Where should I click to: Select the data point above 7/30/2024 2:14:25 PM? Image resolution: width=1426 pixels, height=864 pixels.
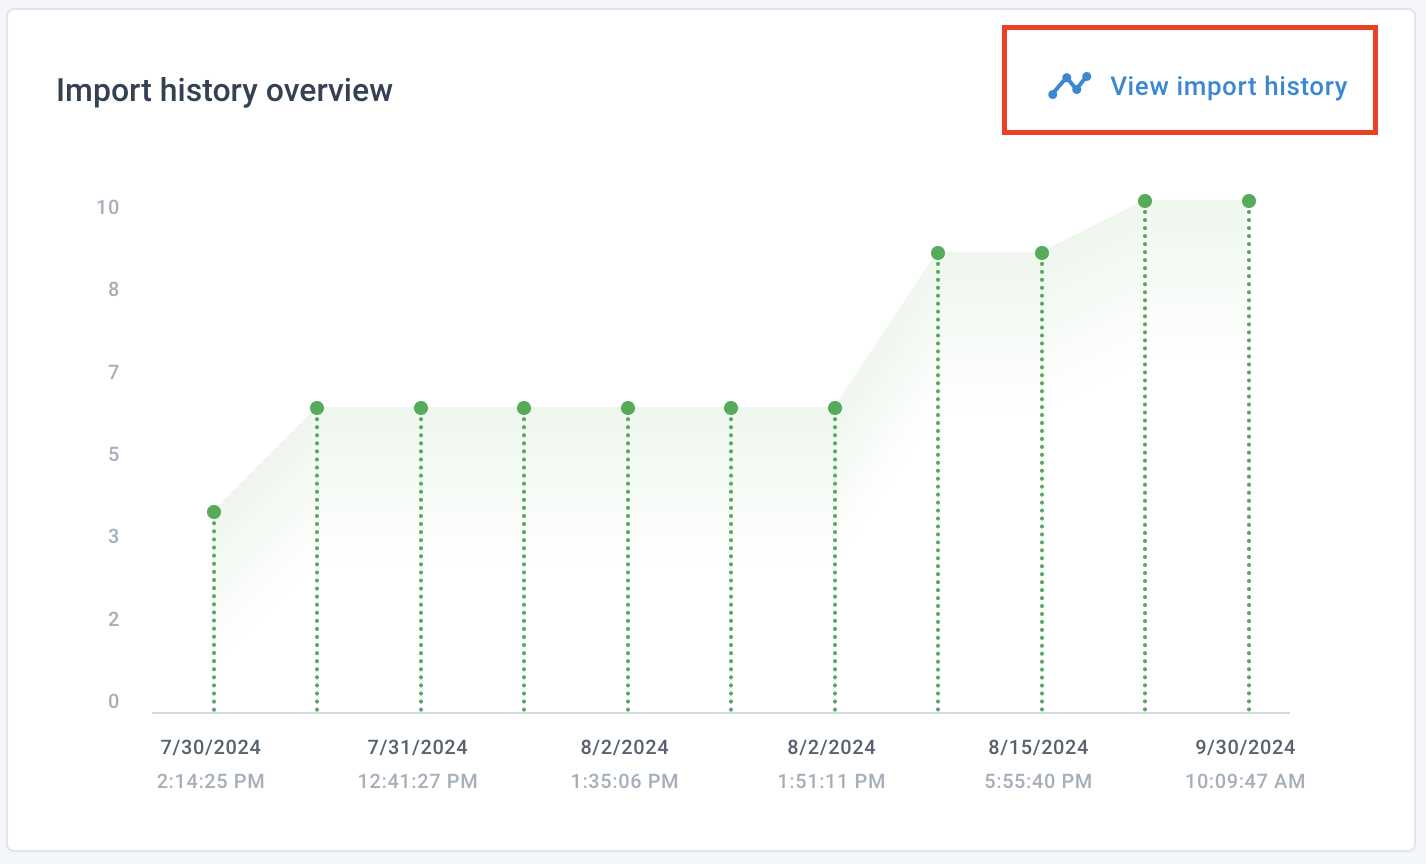point(214,512)
